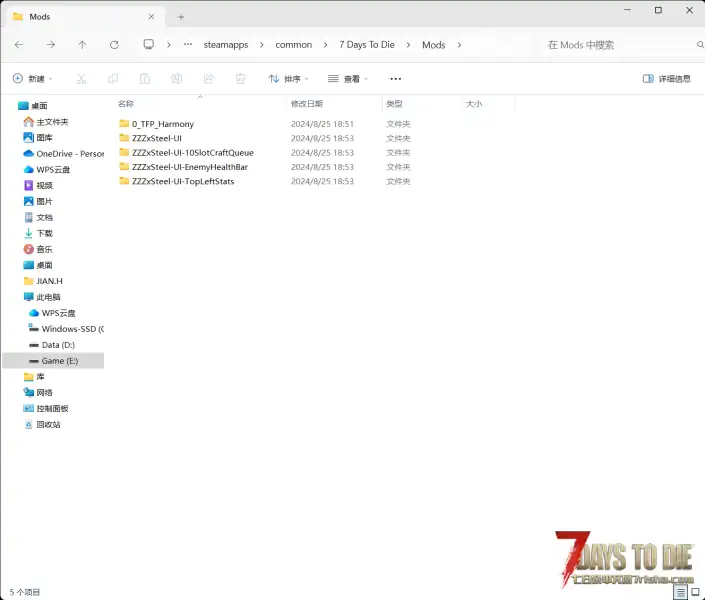Click the This PC monitor icon in address bar

coord(148,44)
